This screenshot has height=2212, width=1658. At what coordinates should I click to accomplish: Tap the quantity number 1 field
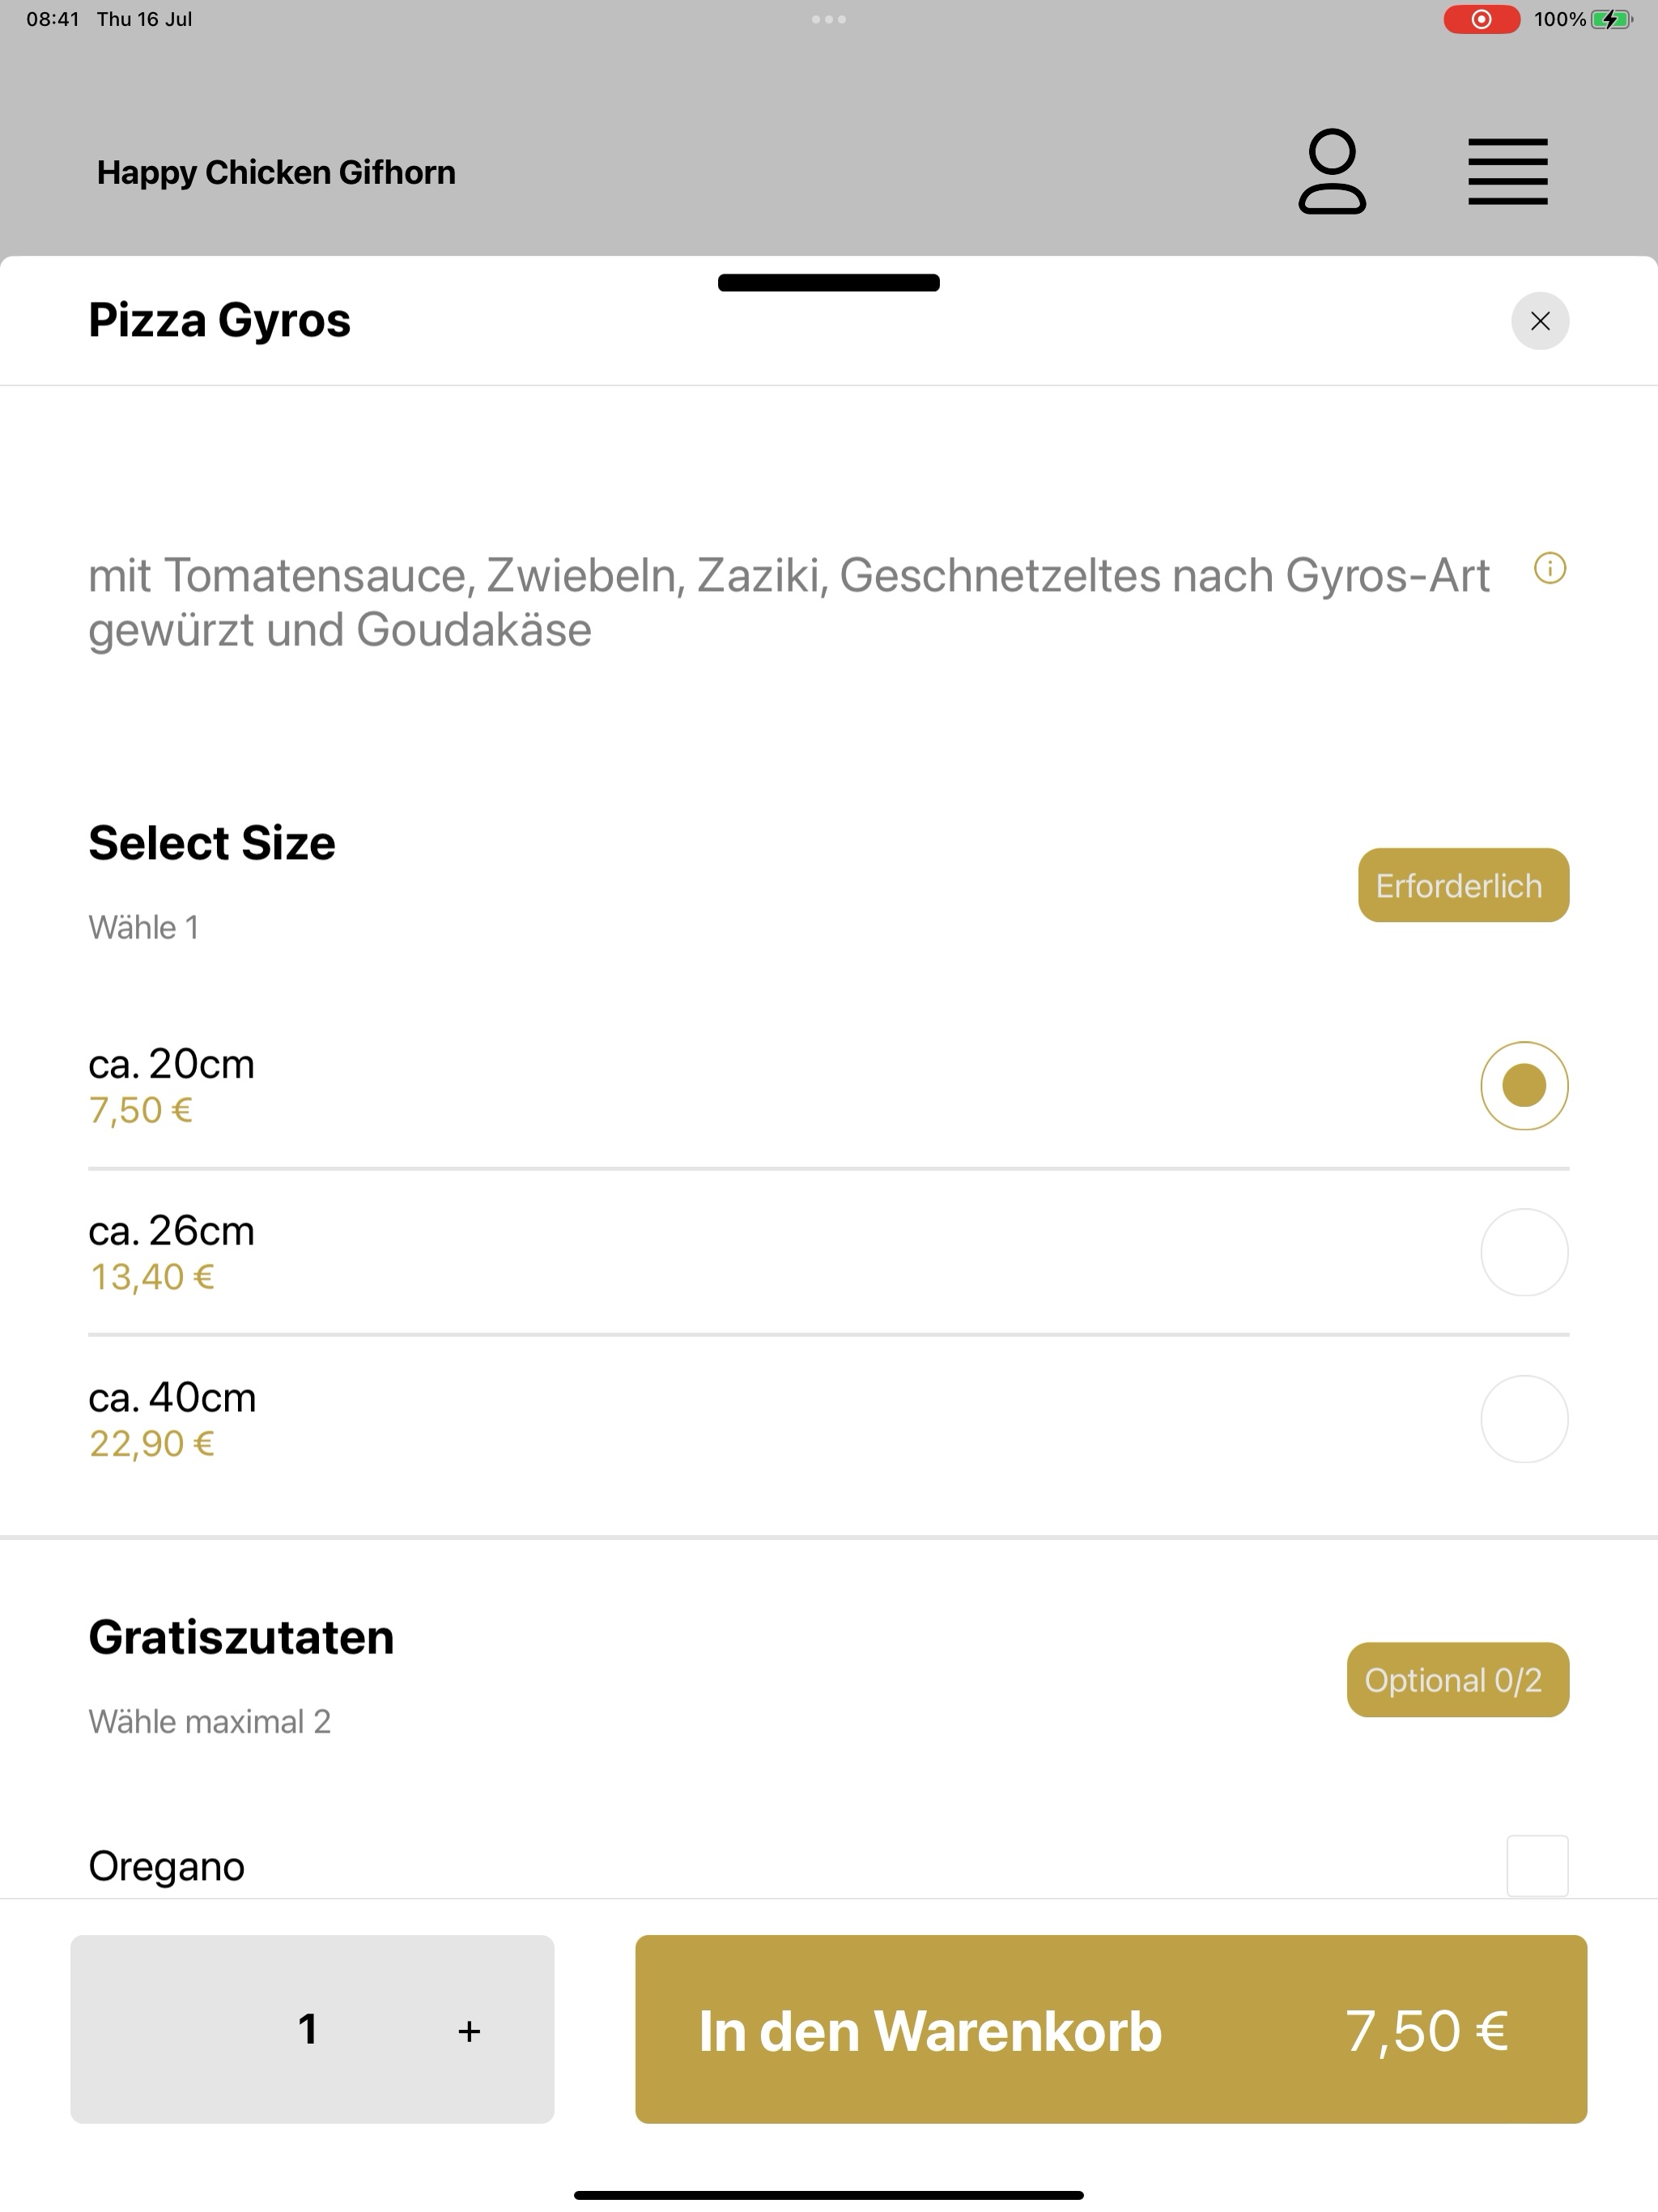[308, 2029]
